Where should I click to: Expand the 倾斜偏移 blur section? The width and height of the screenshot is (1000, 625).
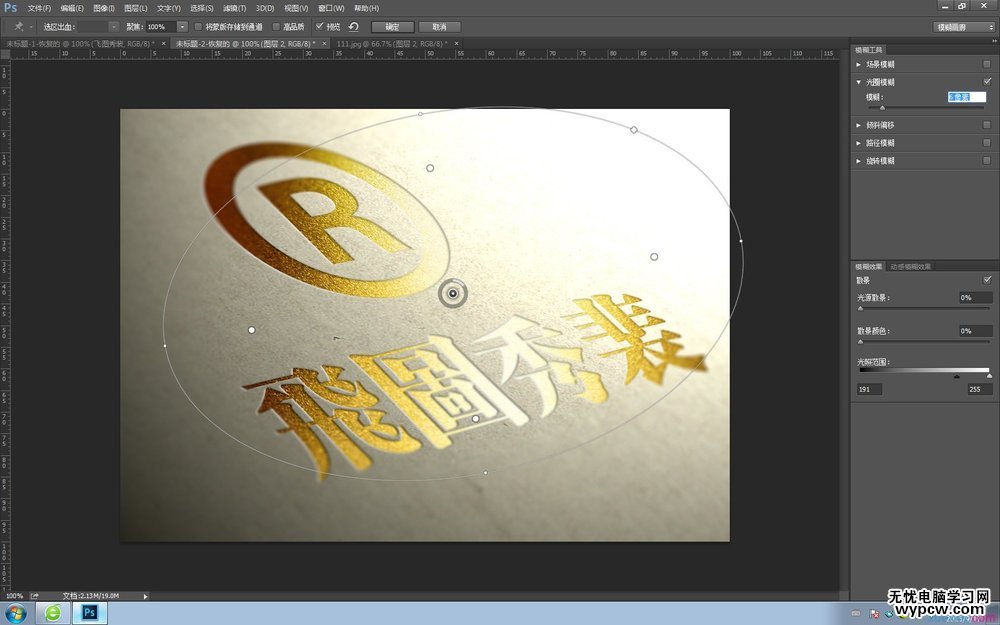click(858, 123)
